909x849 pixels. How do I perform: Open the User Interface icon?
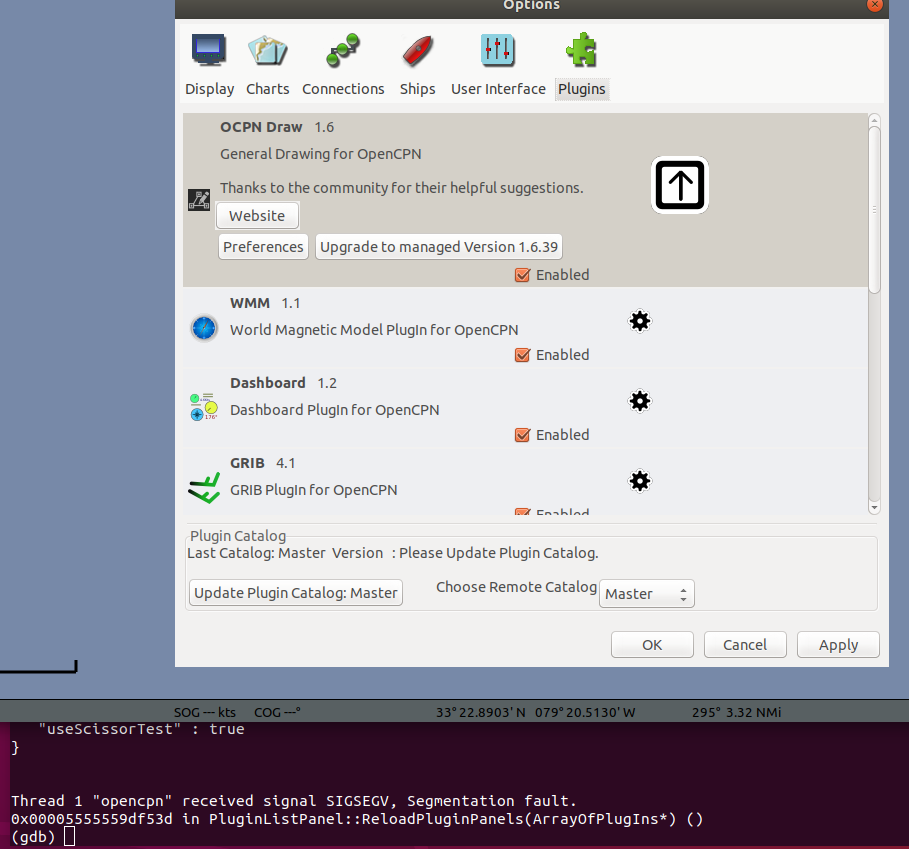[497, 50]
